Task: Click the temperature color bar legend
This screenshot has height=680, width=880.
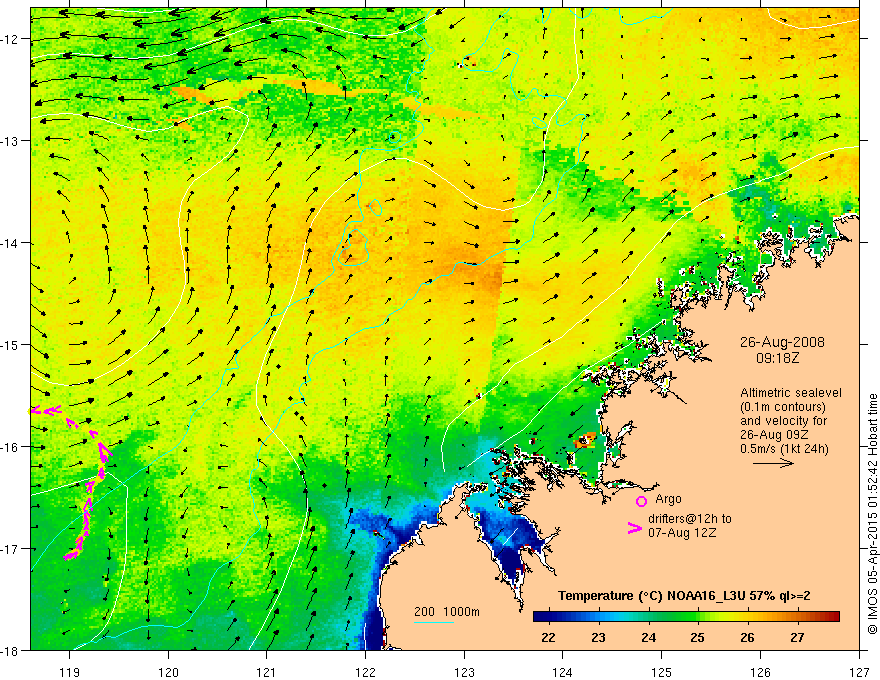Action: click(x=686, y=617)
